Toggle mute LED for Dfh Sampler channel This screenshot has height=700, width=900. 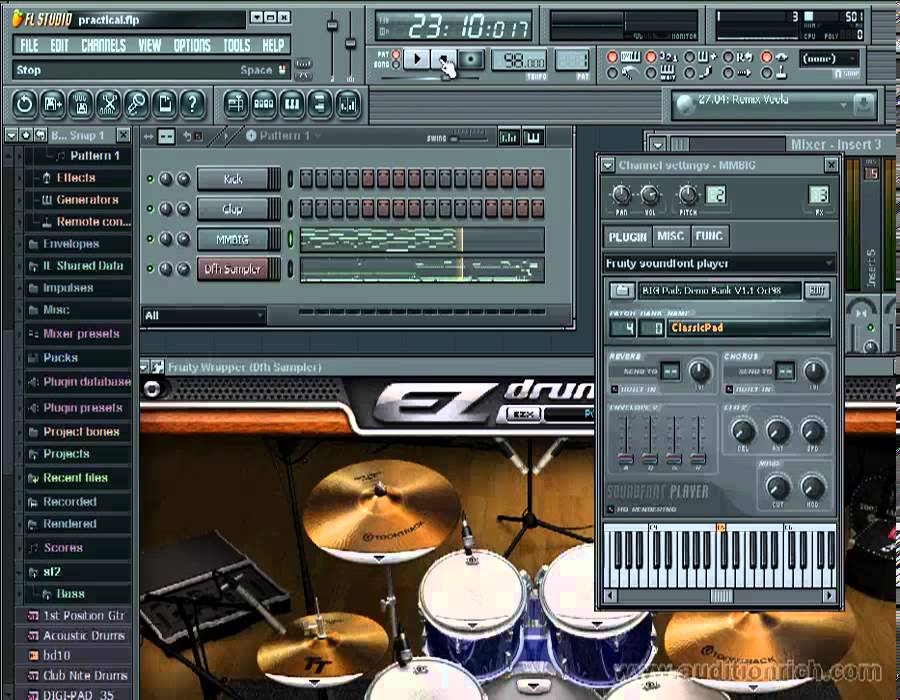[150, 269]
